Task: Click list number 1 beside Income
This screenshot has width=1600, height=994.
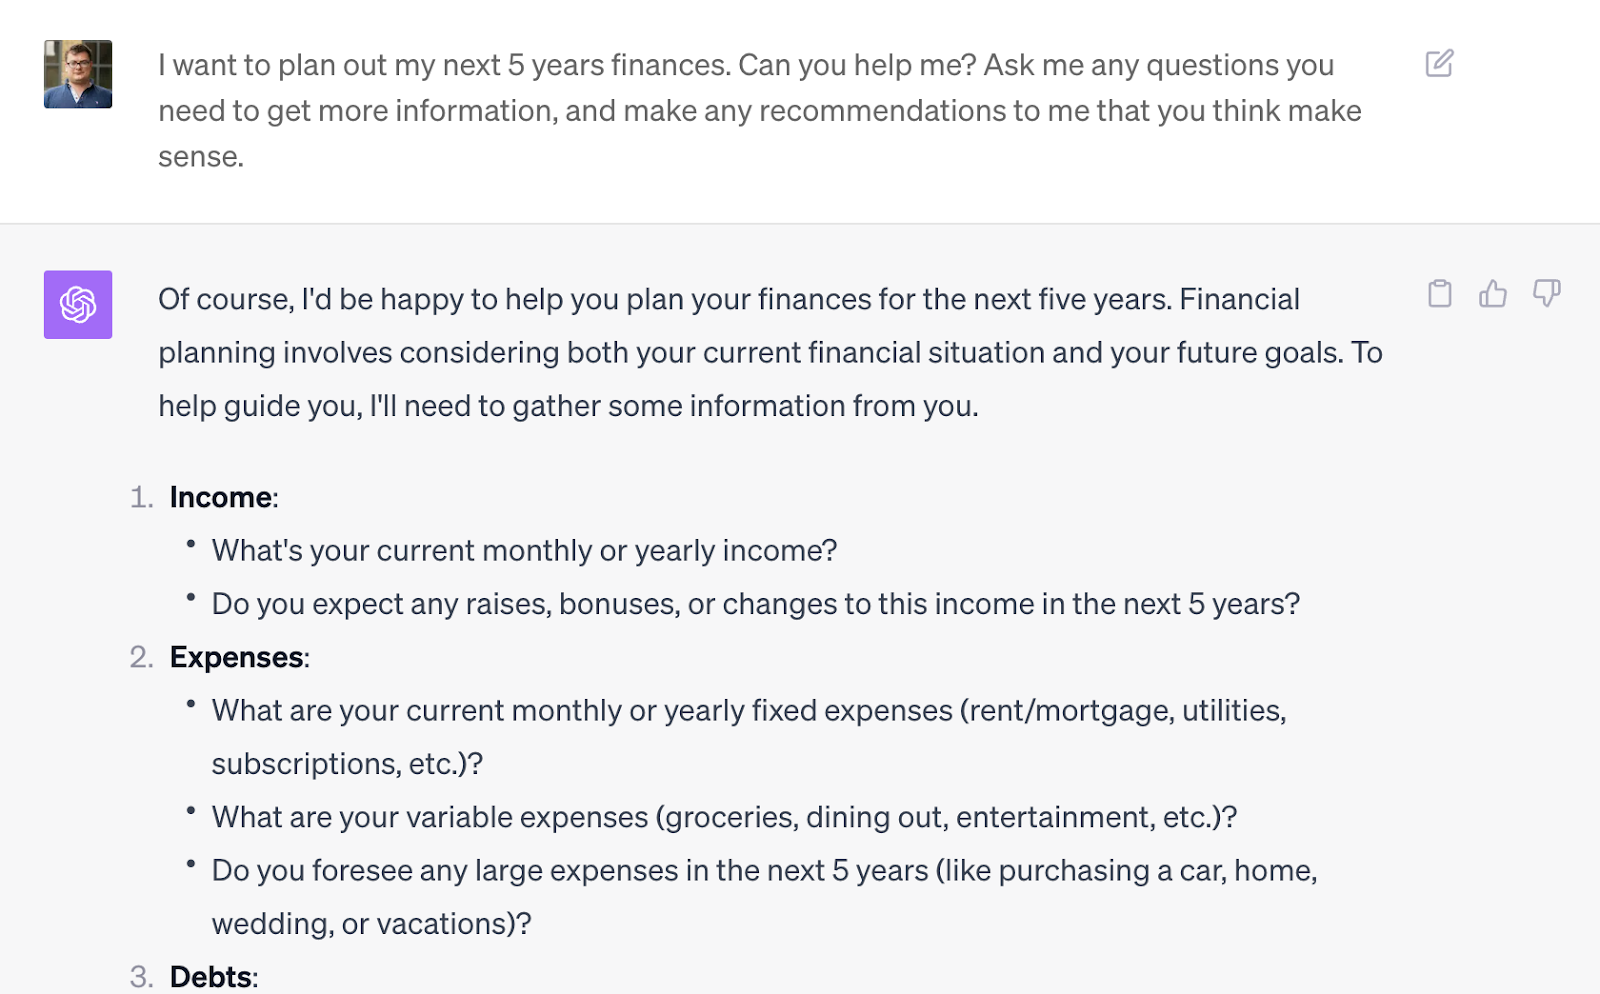Action: coord(141,497)
